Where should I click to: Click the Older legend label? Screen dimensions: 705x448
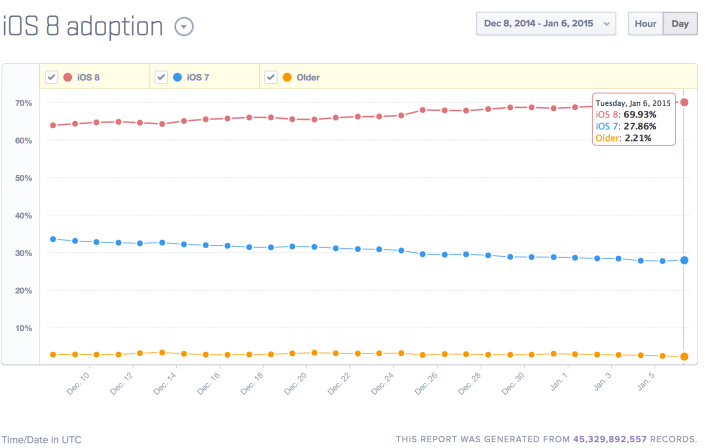[308, 76]
